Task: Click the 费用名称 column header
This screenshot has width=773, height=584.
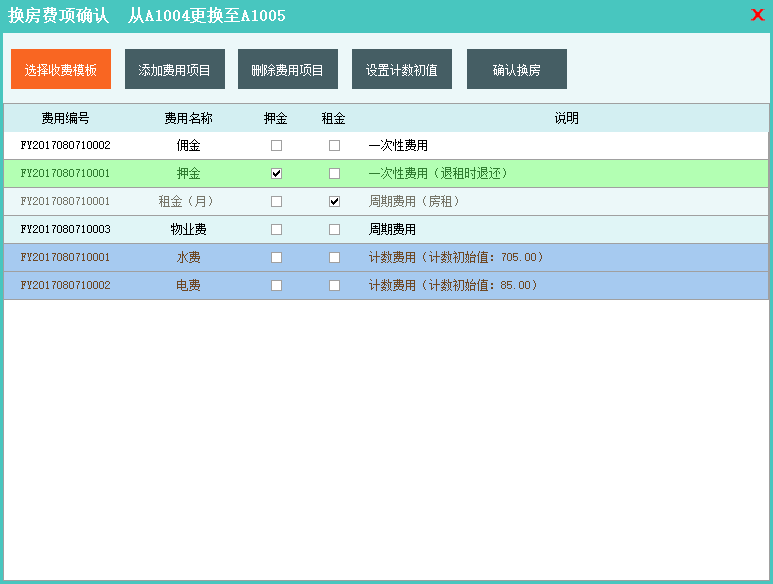Action: (x=188, y=118)
